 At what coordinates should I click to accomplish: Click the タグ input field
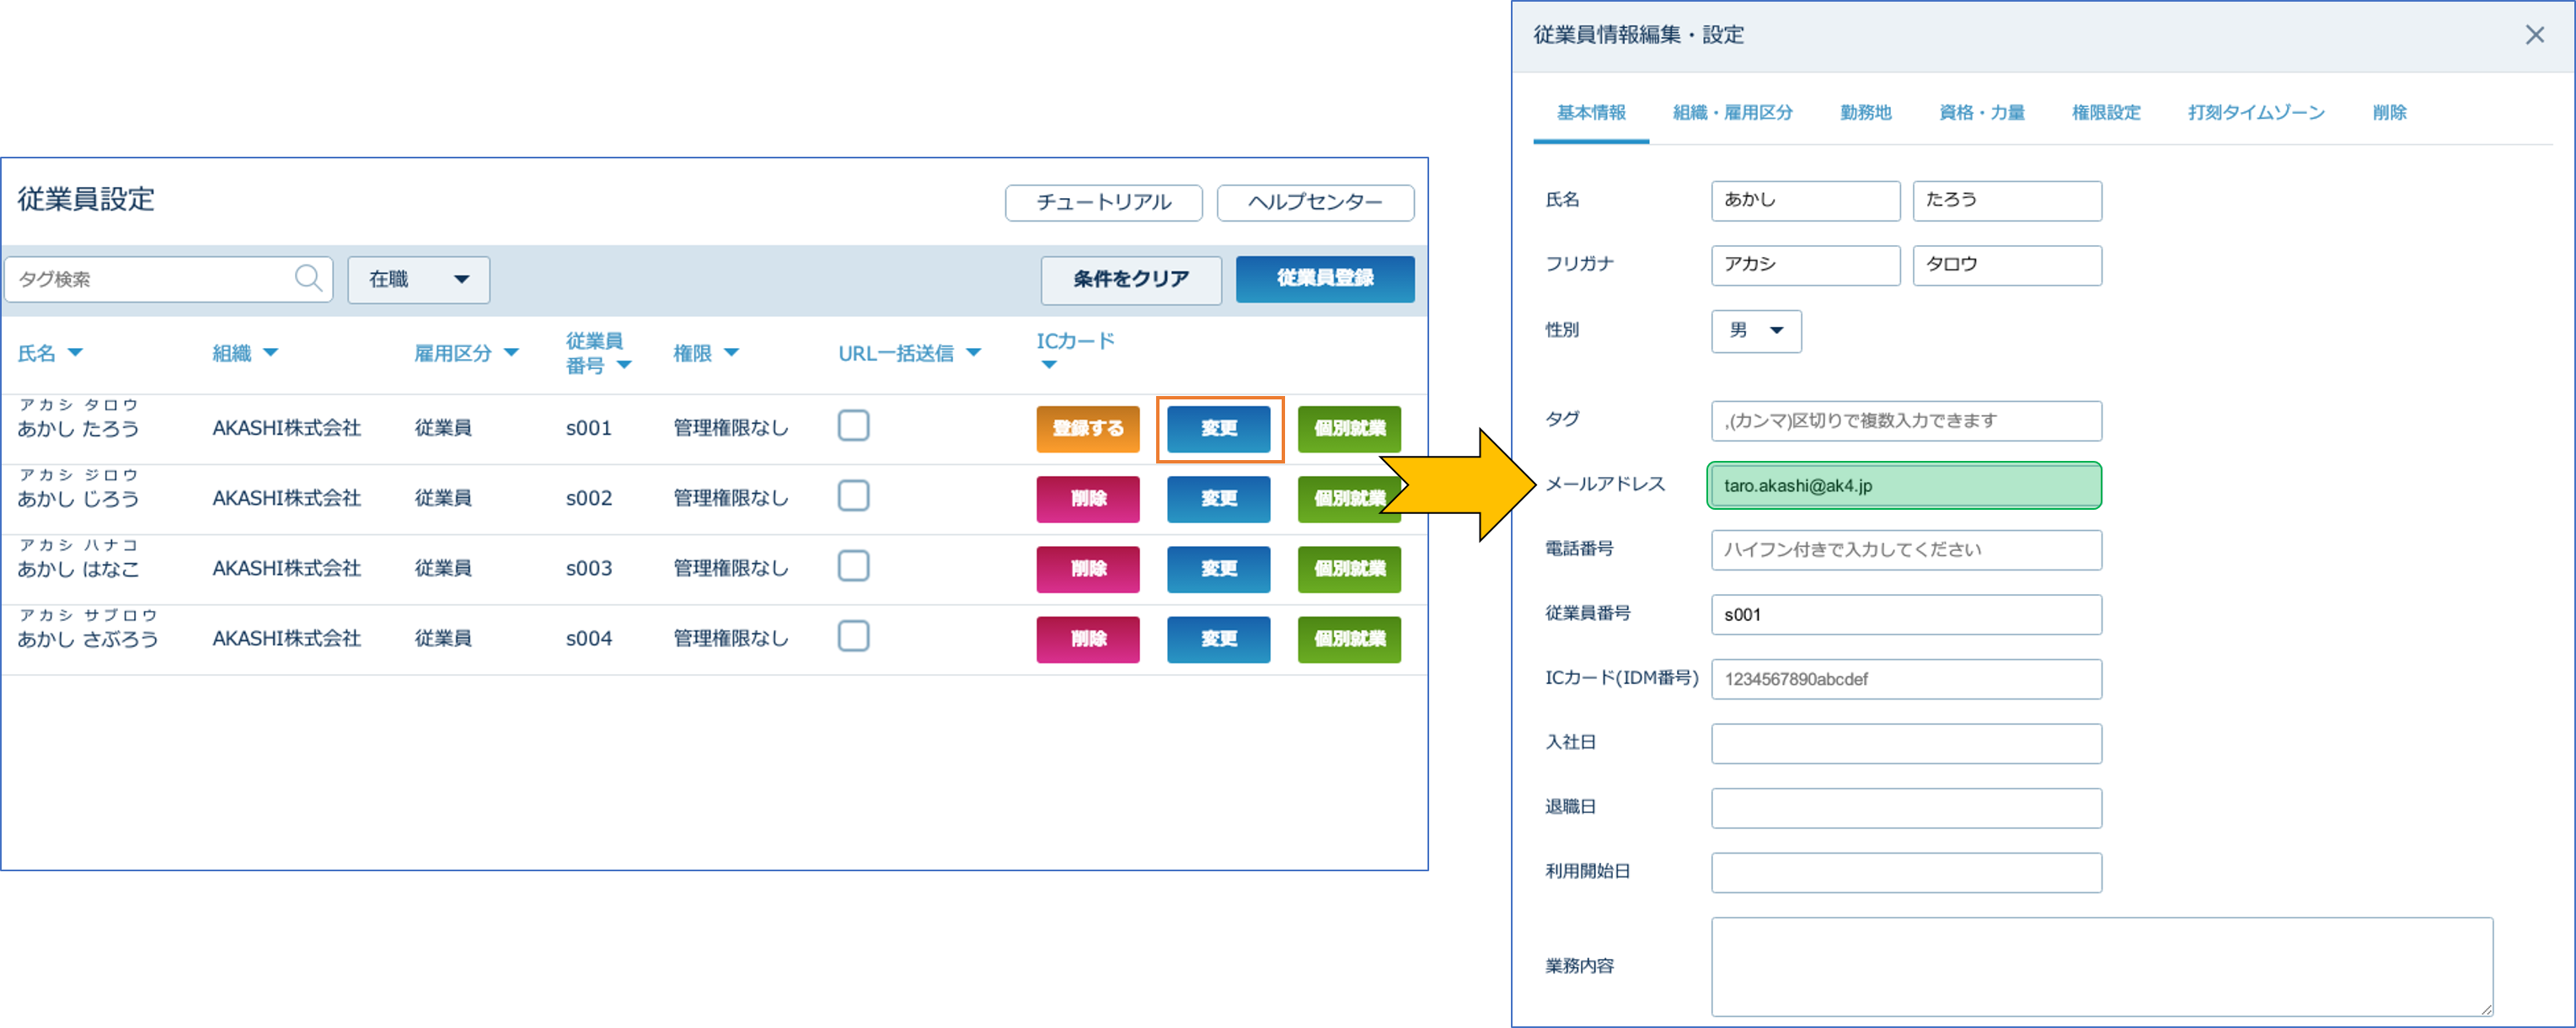point(1906,421)
